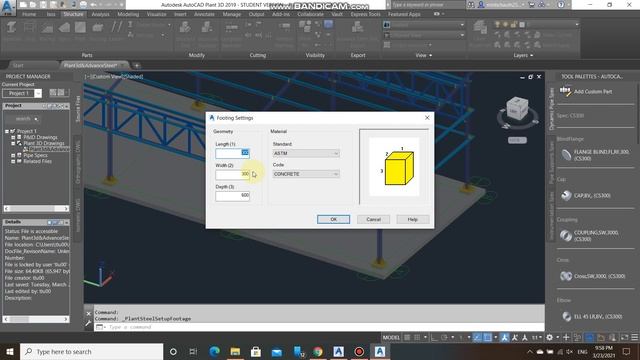The width and height of the screenshot is (640, 360).
Task: Click the MODEL status bar button
Action: point(391,337)
